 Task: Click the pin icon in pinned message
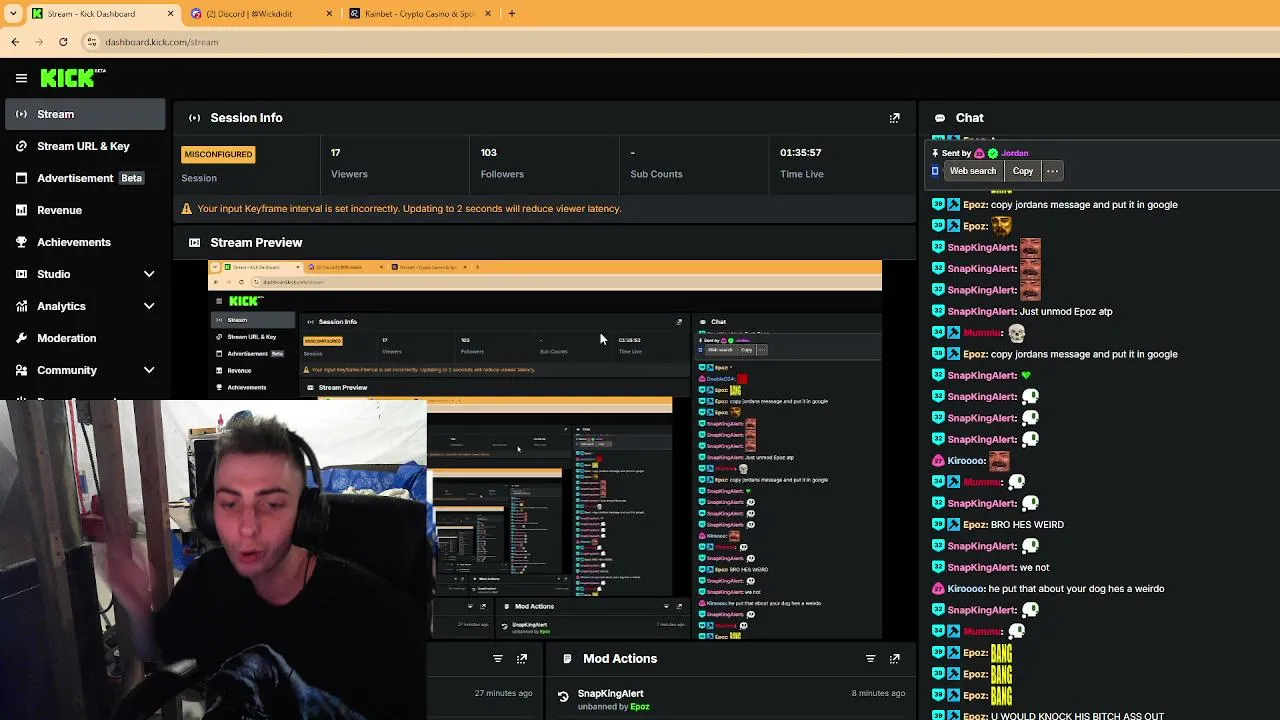935,153
